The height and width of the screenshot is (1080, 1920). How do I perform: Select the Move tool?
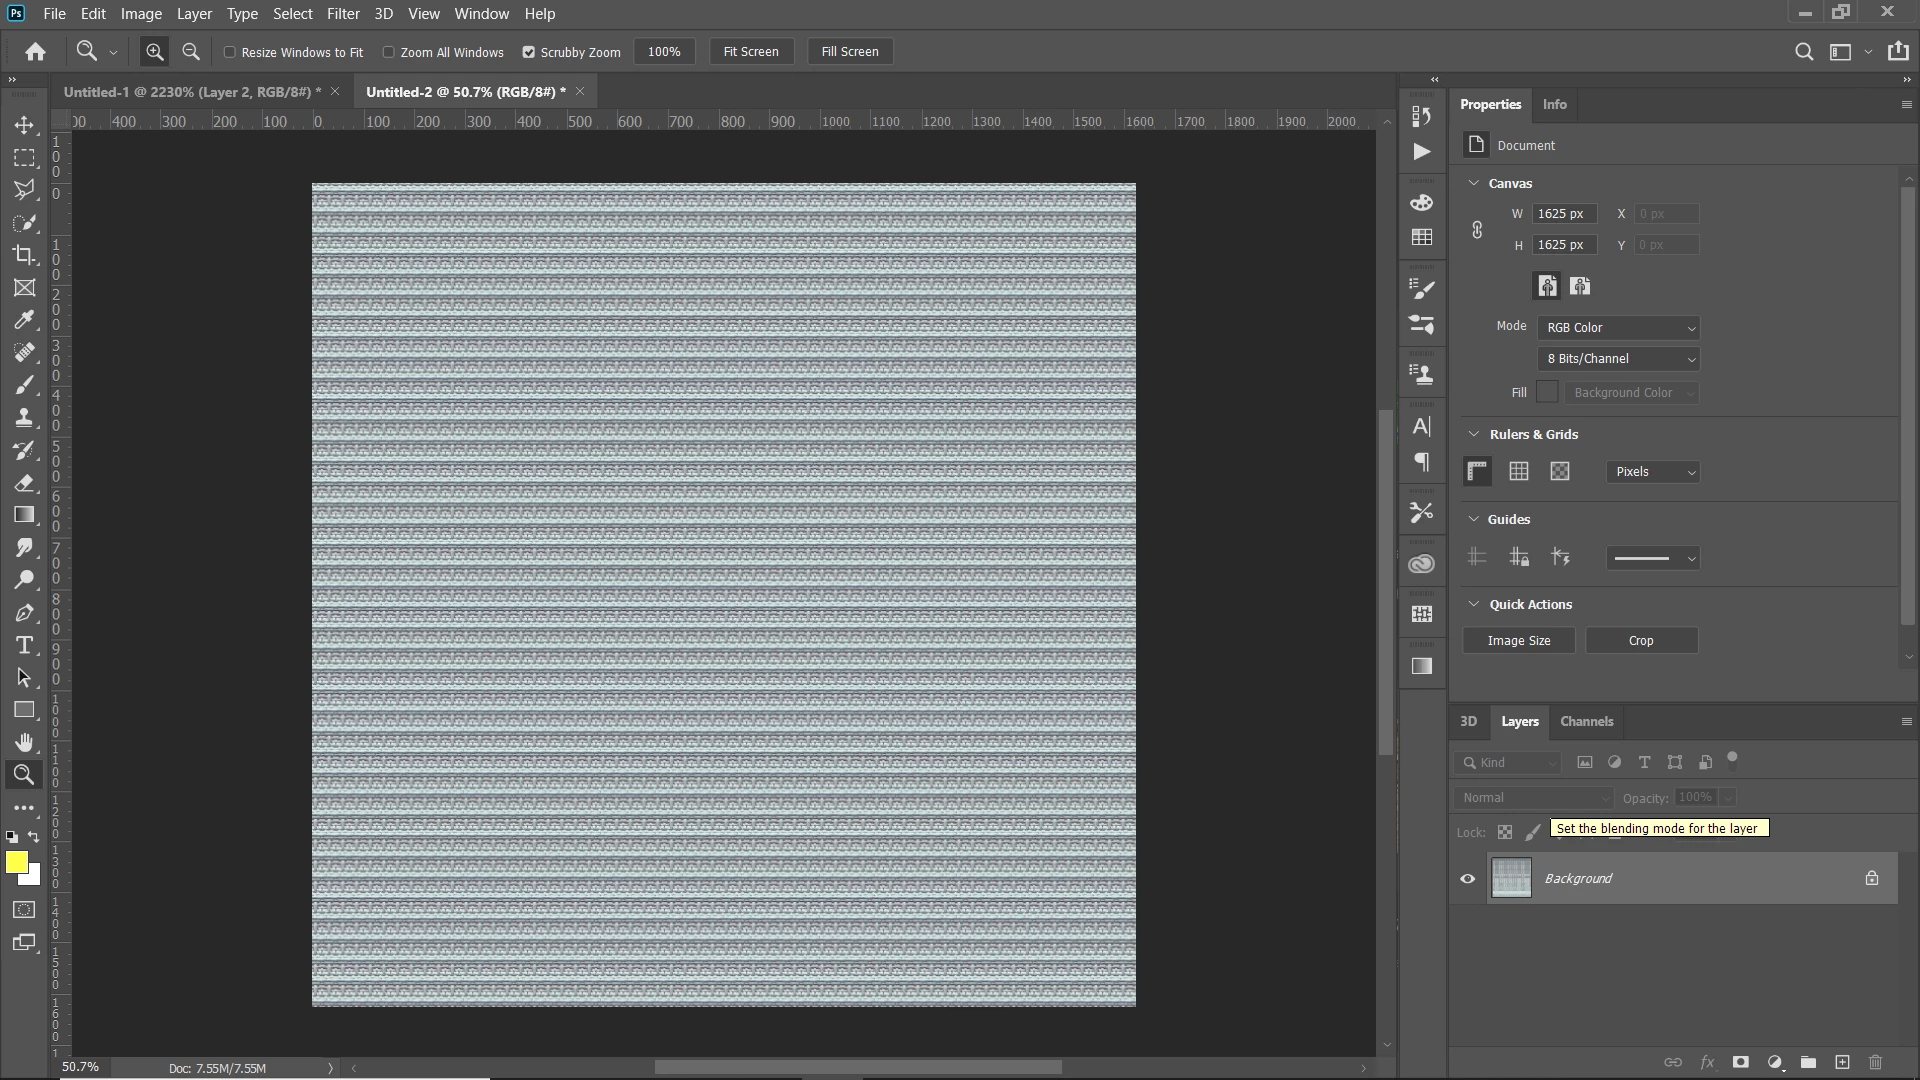point(24,125)
